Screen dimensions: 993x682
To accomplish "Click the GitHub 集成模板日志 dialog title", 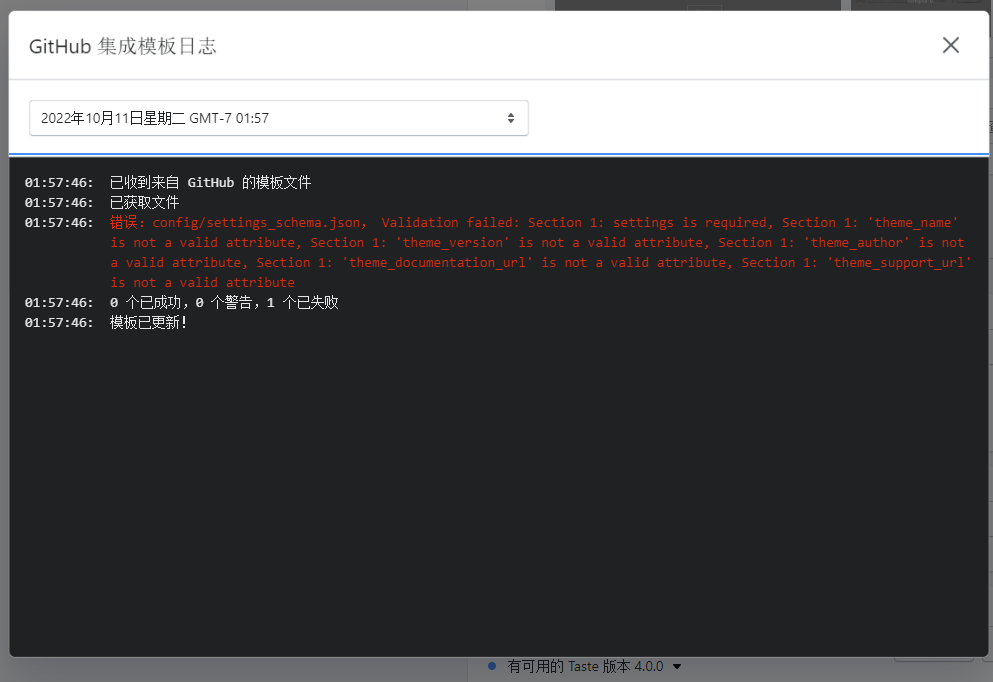I will point(123,46).
